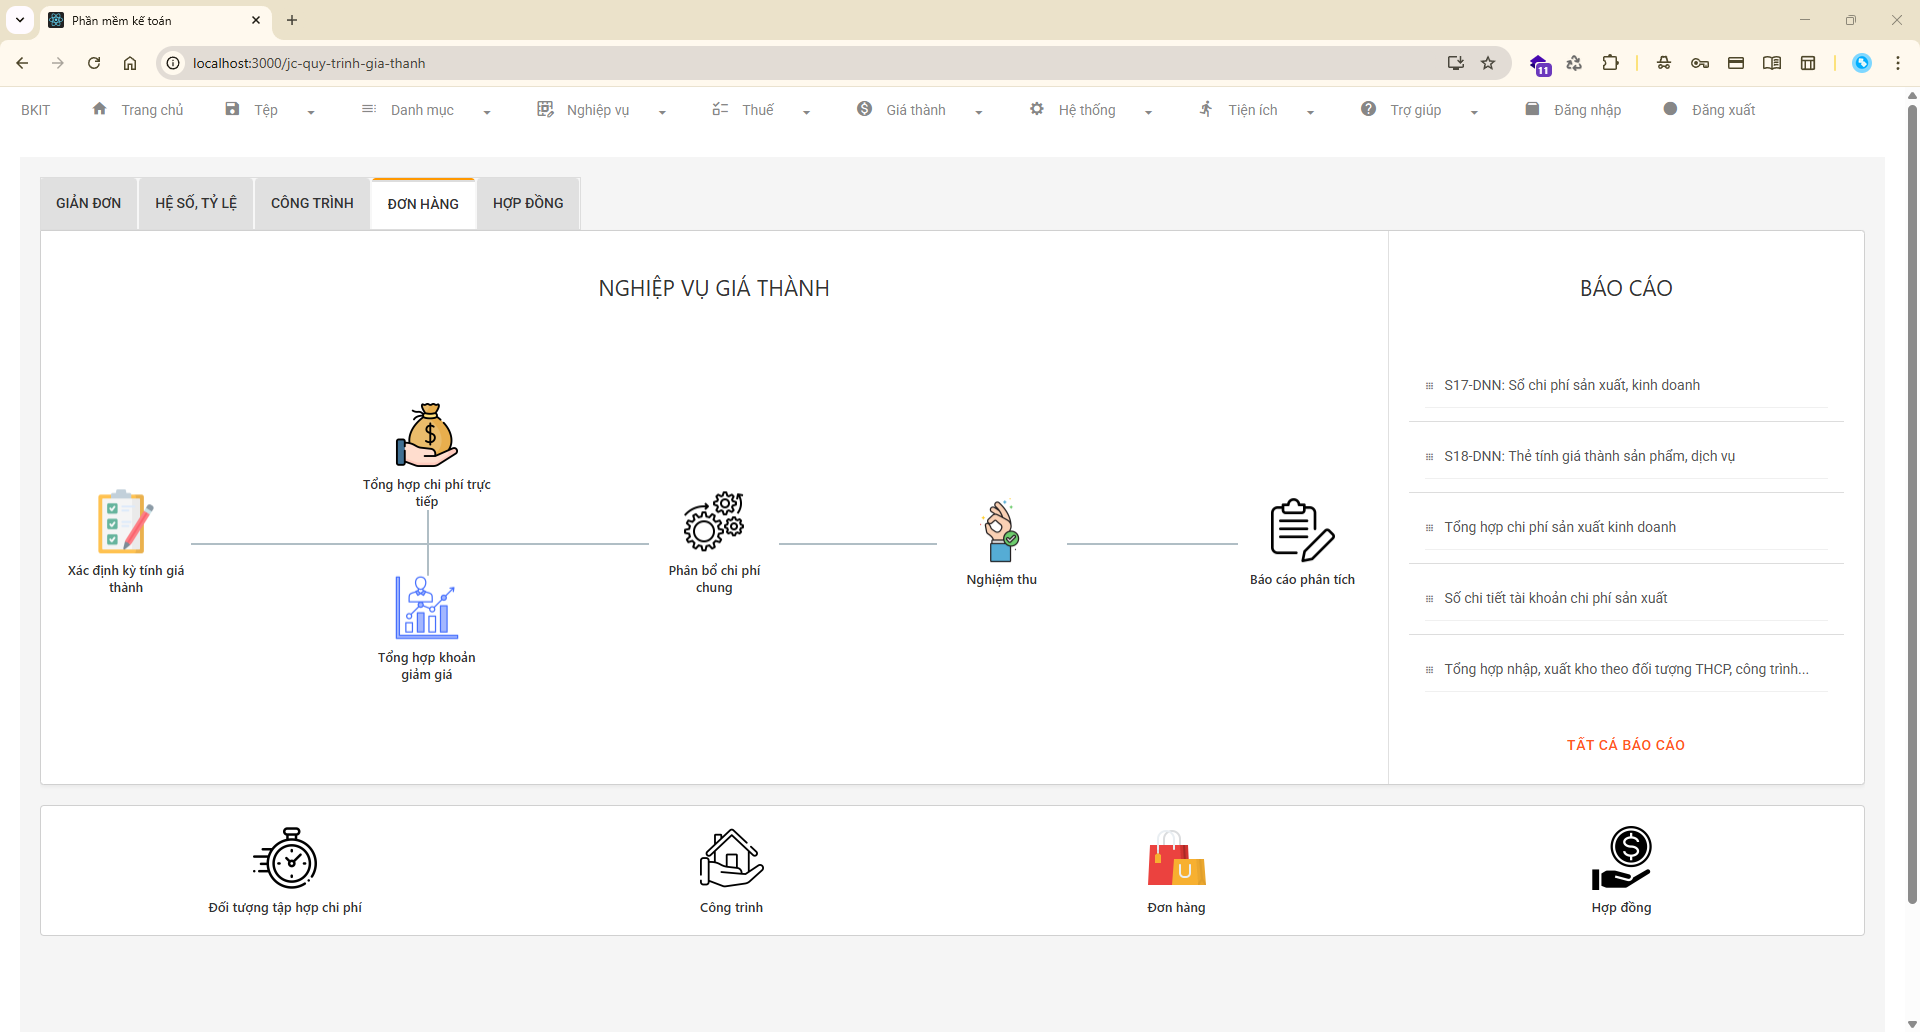Switch to the HỢP ĐỒNG tab
Viewport: 1920px width, 1032px height.
pos(528,203)
